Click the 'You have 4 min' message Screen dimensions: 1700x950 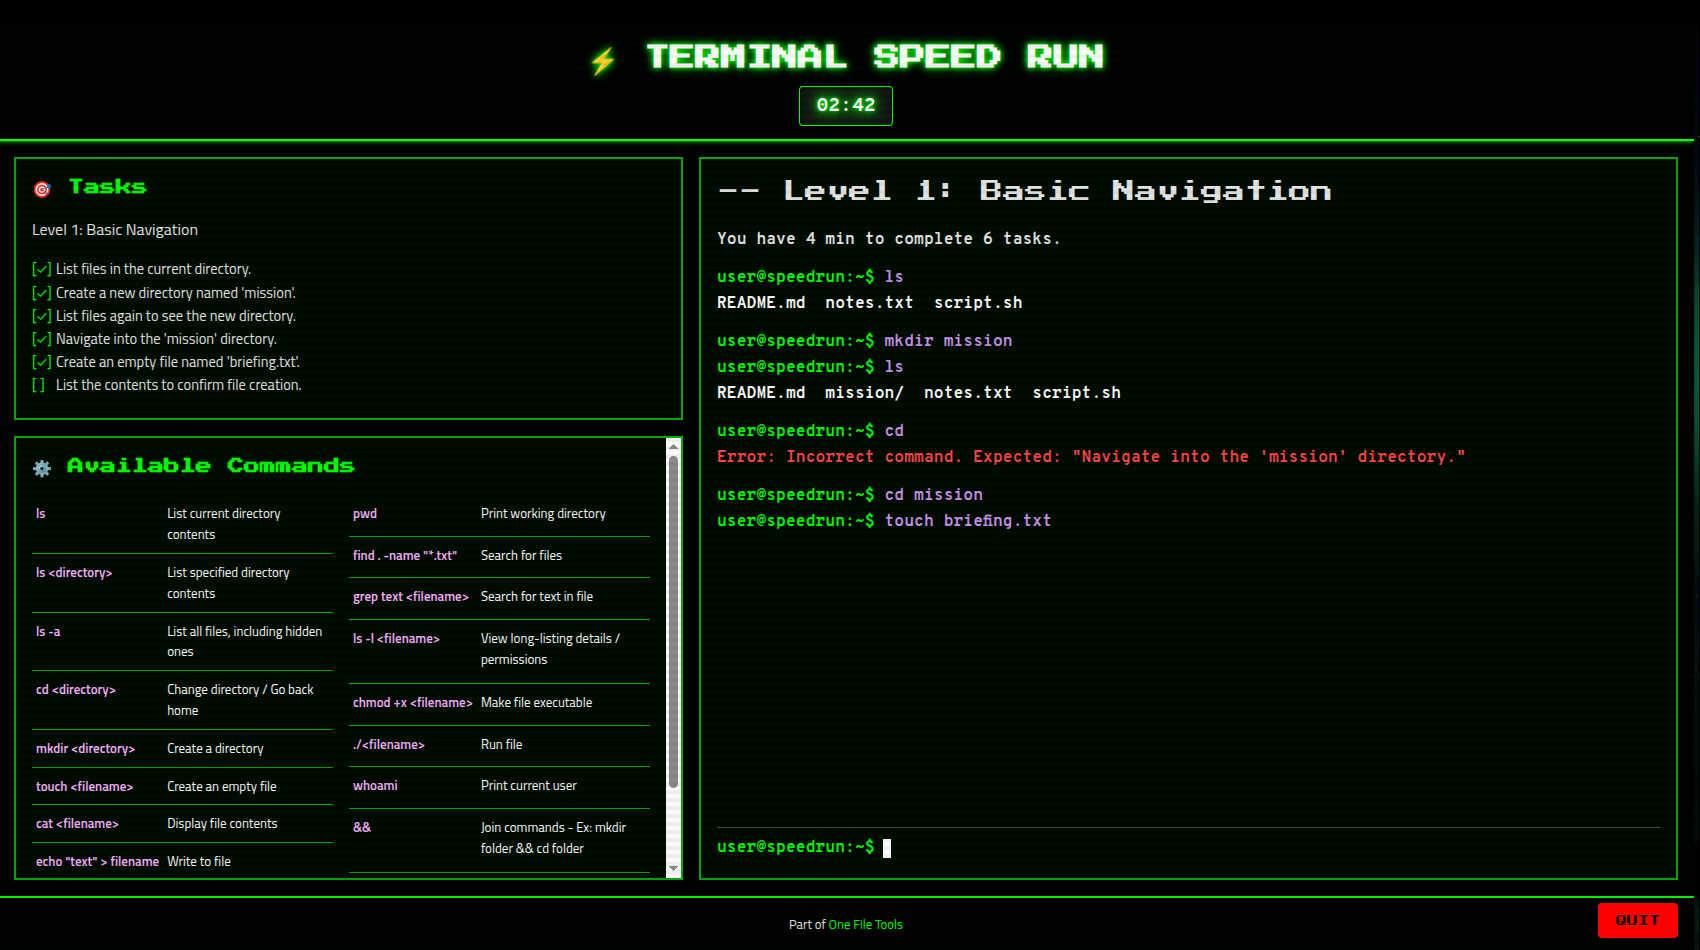point(888,239)
